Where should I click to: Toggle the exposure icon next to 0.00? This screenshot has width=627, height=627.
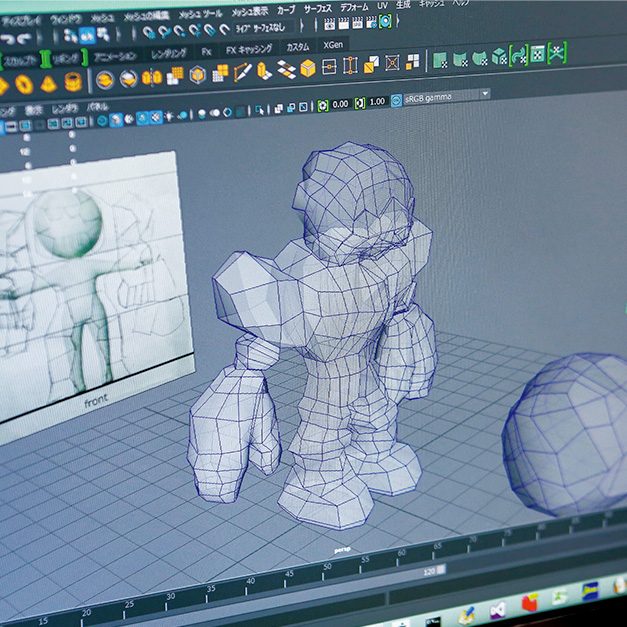(323, 106)
